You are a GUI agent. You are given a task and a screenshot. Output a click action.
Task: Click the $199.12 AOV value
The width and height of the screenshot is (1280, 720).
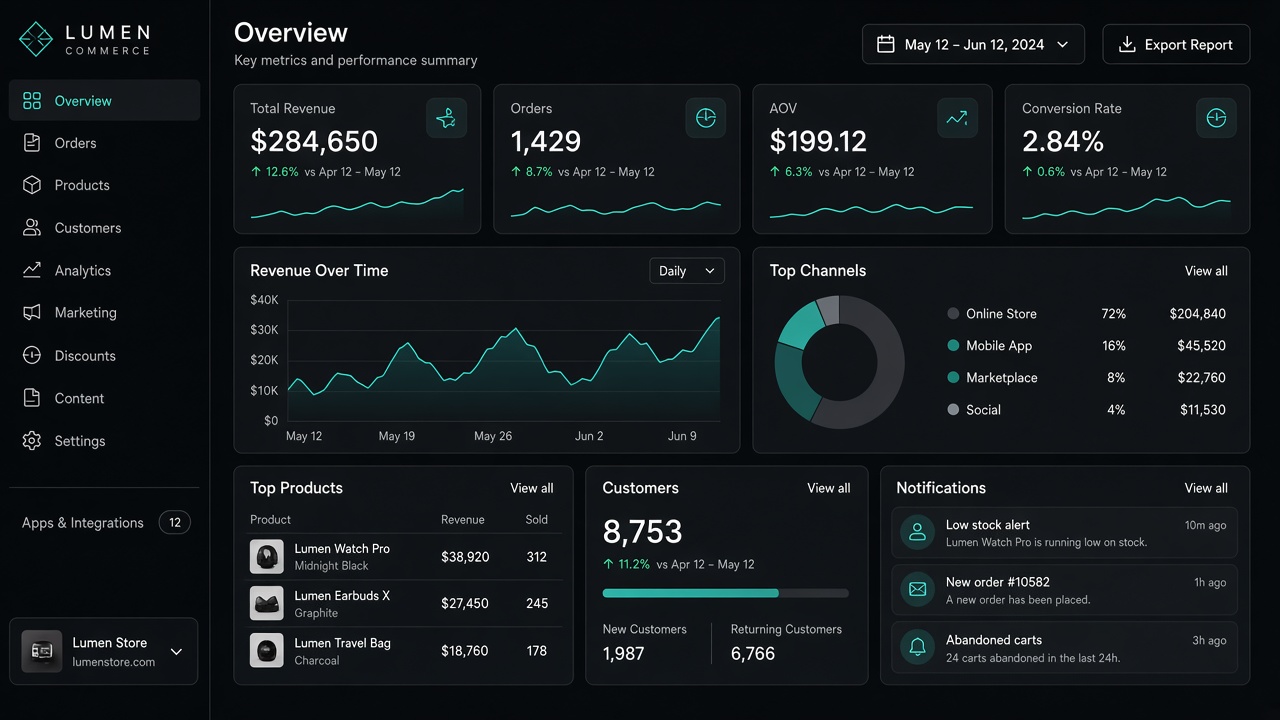818,141
